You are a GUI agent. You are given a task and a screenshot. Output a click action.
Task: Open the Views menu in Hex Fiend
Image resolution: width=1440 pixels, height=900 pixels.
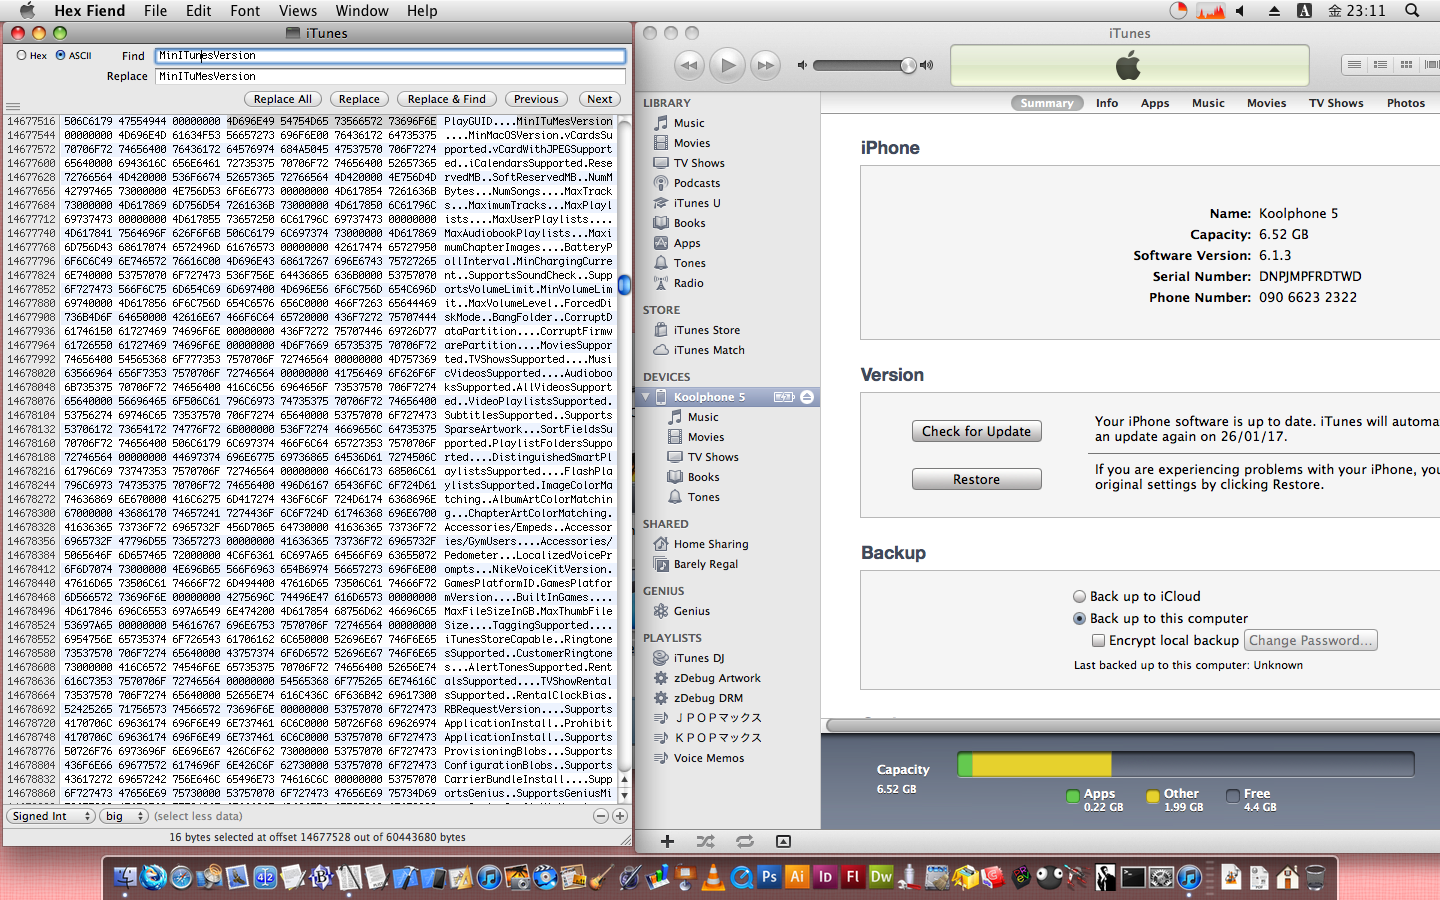[x=297, y=11]
